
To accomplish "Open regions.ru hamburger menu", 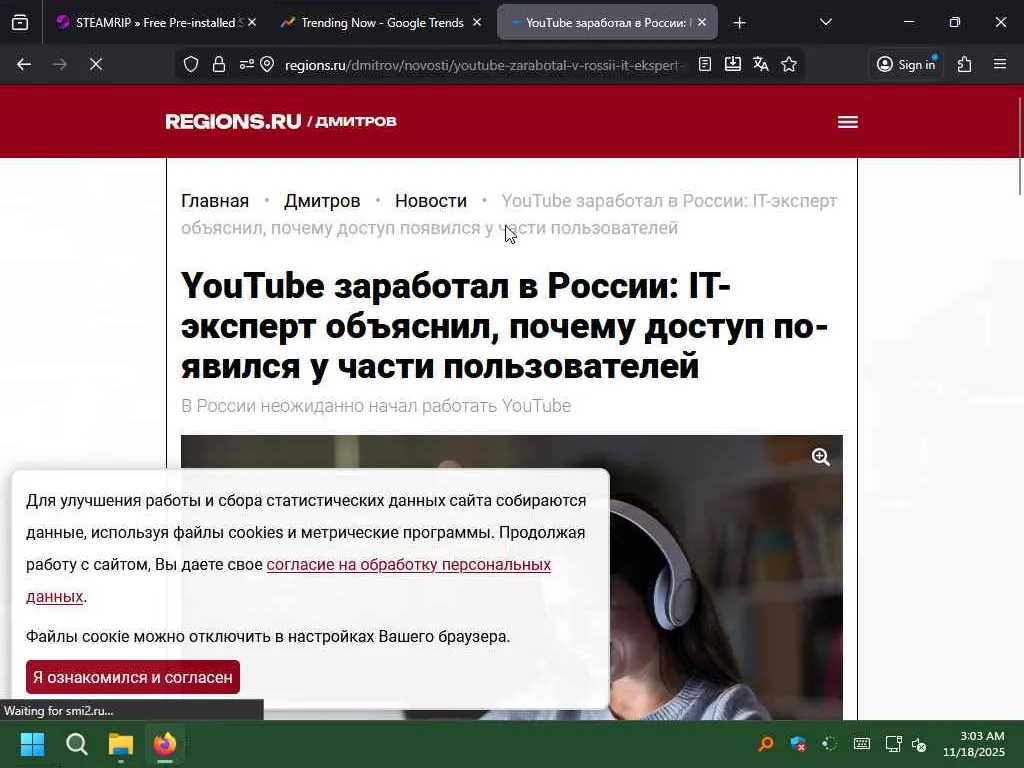I will [848, 122].
